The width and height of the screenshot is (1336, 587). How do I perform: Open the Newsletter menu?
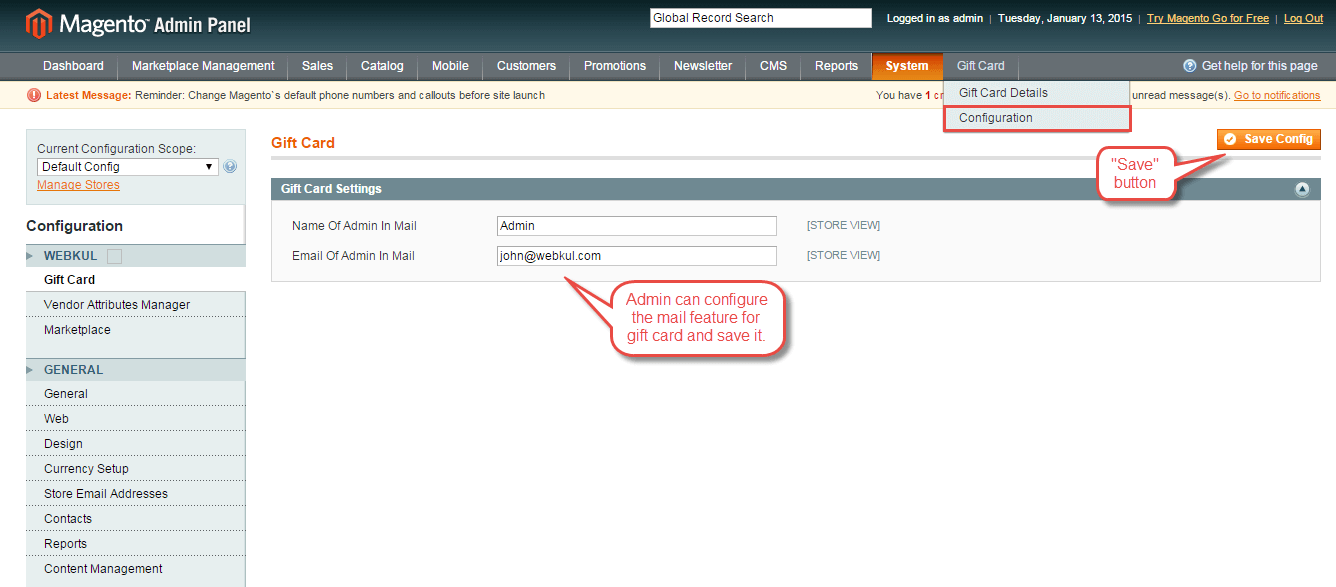(x=703, y=66)
